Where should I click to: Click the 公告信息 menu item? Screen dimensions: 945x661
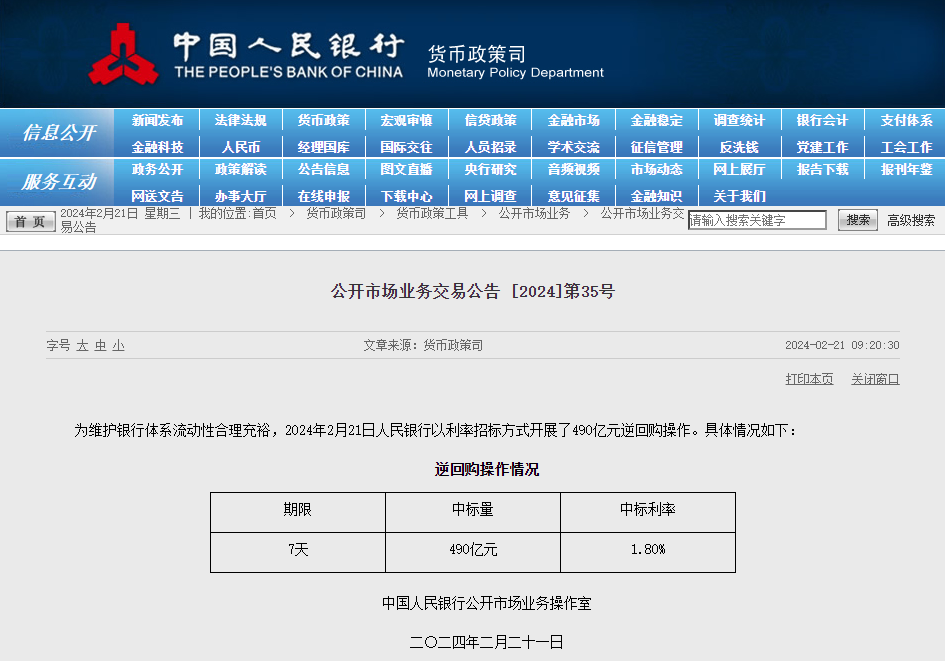[x=323, y=170]
